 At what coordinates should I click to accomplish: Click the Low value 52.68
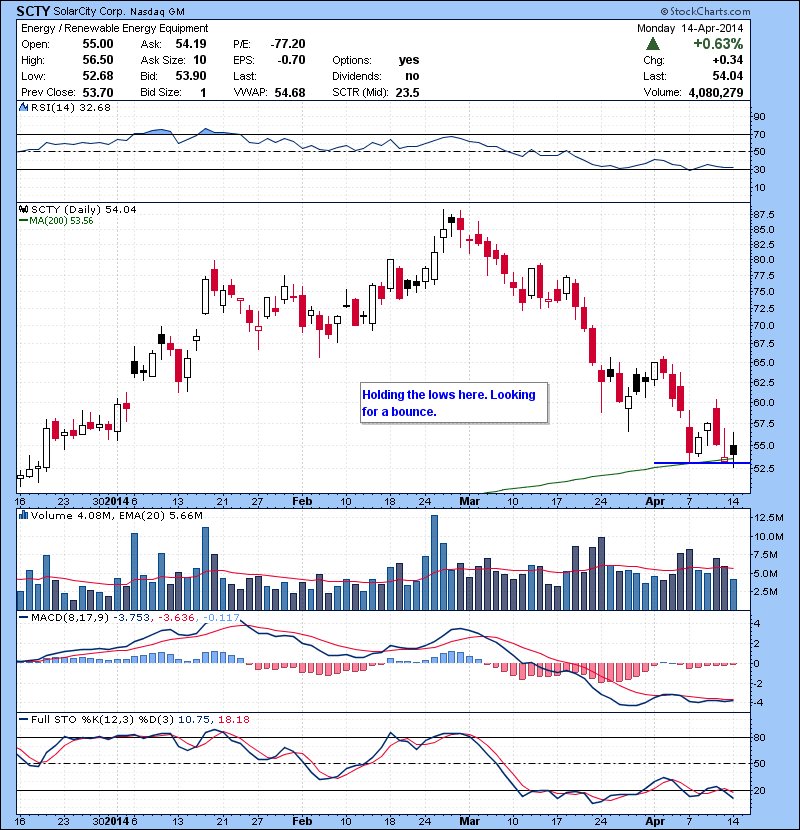(x=98, y=76)
